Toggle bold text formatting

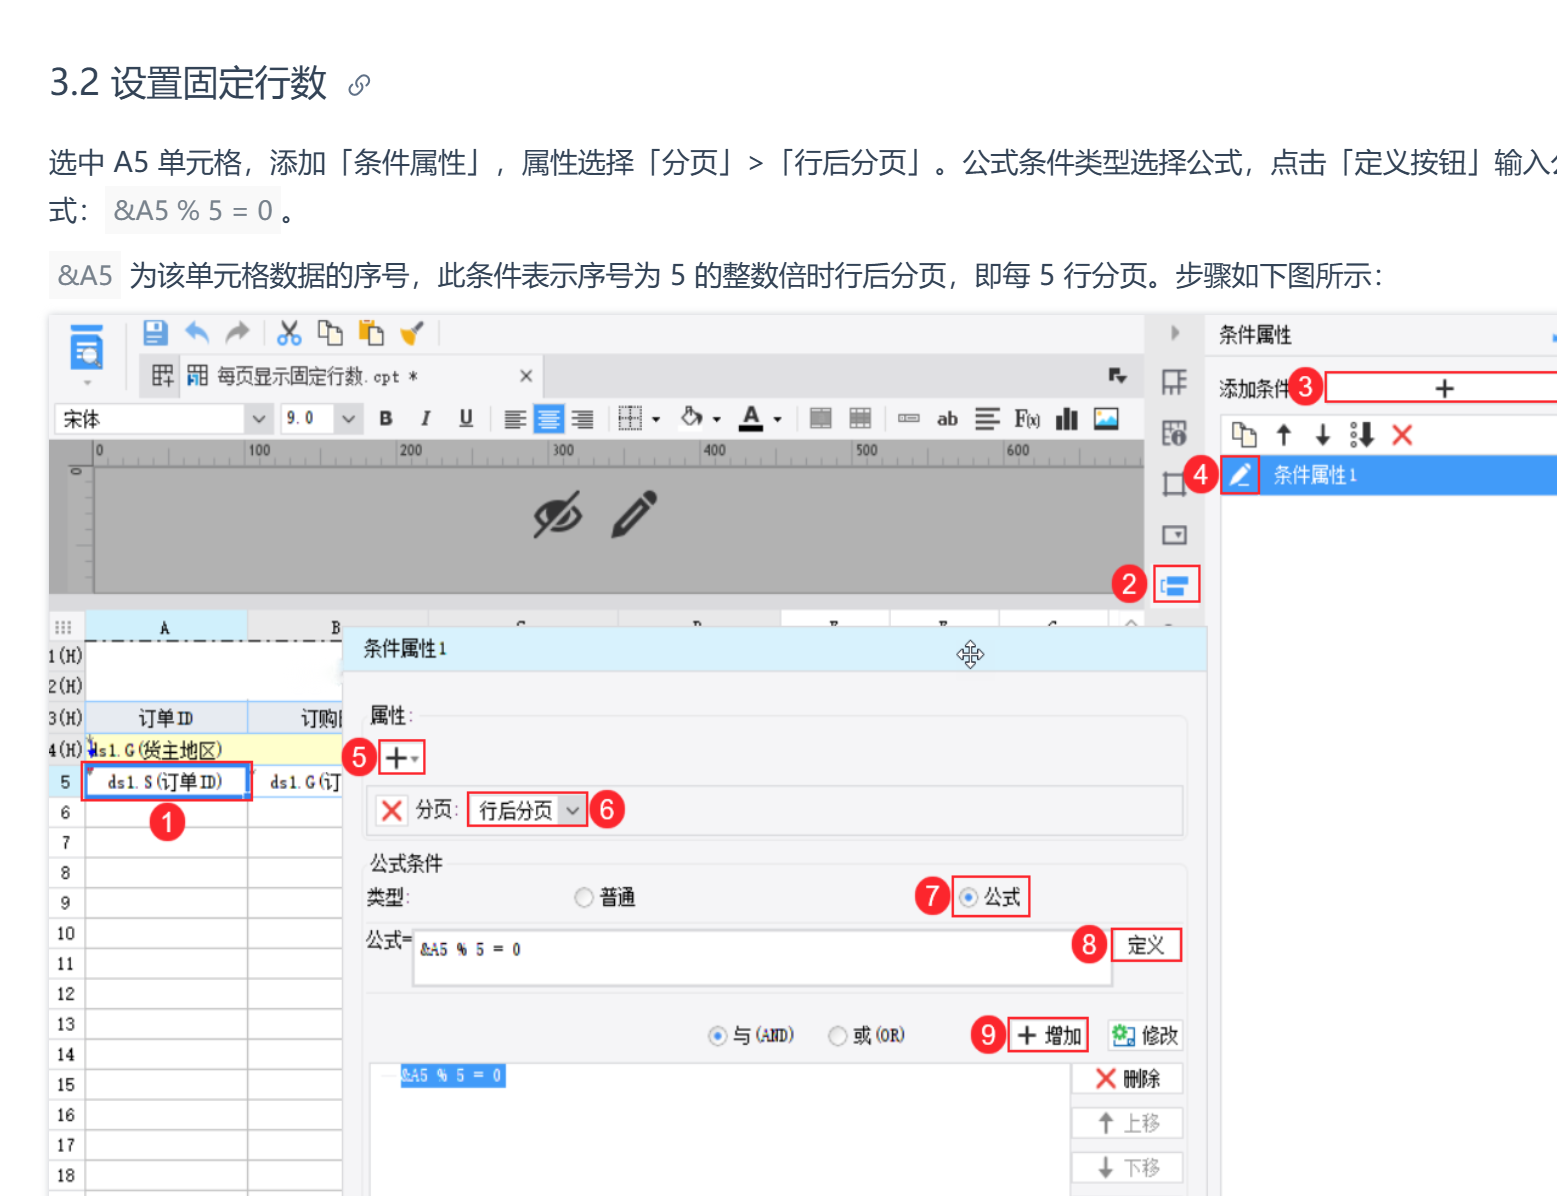click(x=386, y=419)
